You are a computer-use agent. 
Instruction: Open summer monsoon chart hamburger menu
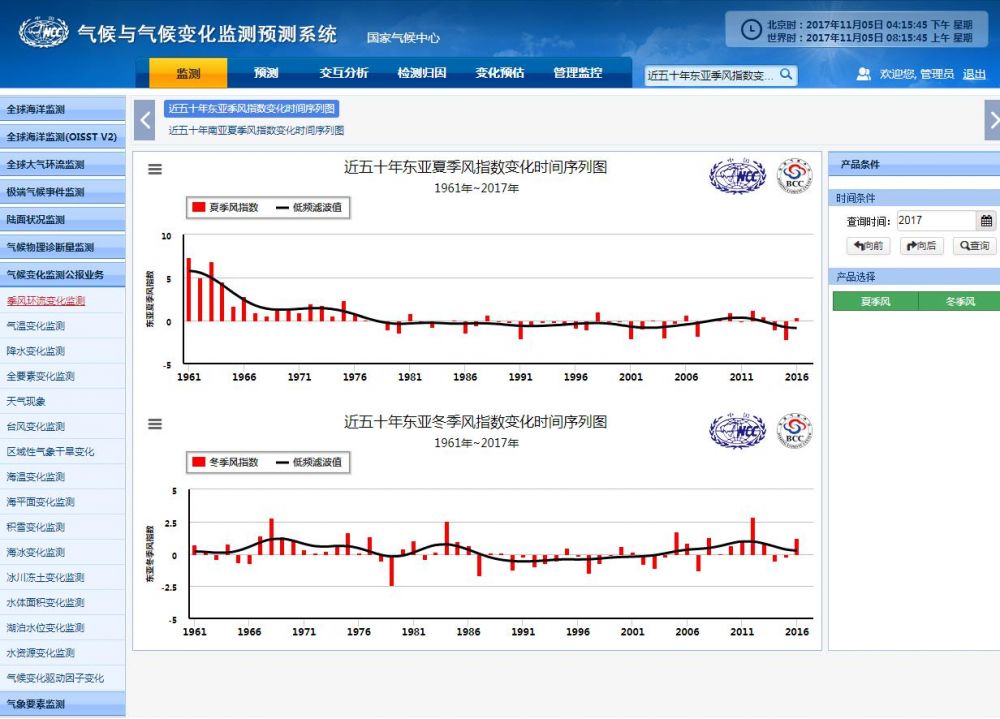coord(155,169)
